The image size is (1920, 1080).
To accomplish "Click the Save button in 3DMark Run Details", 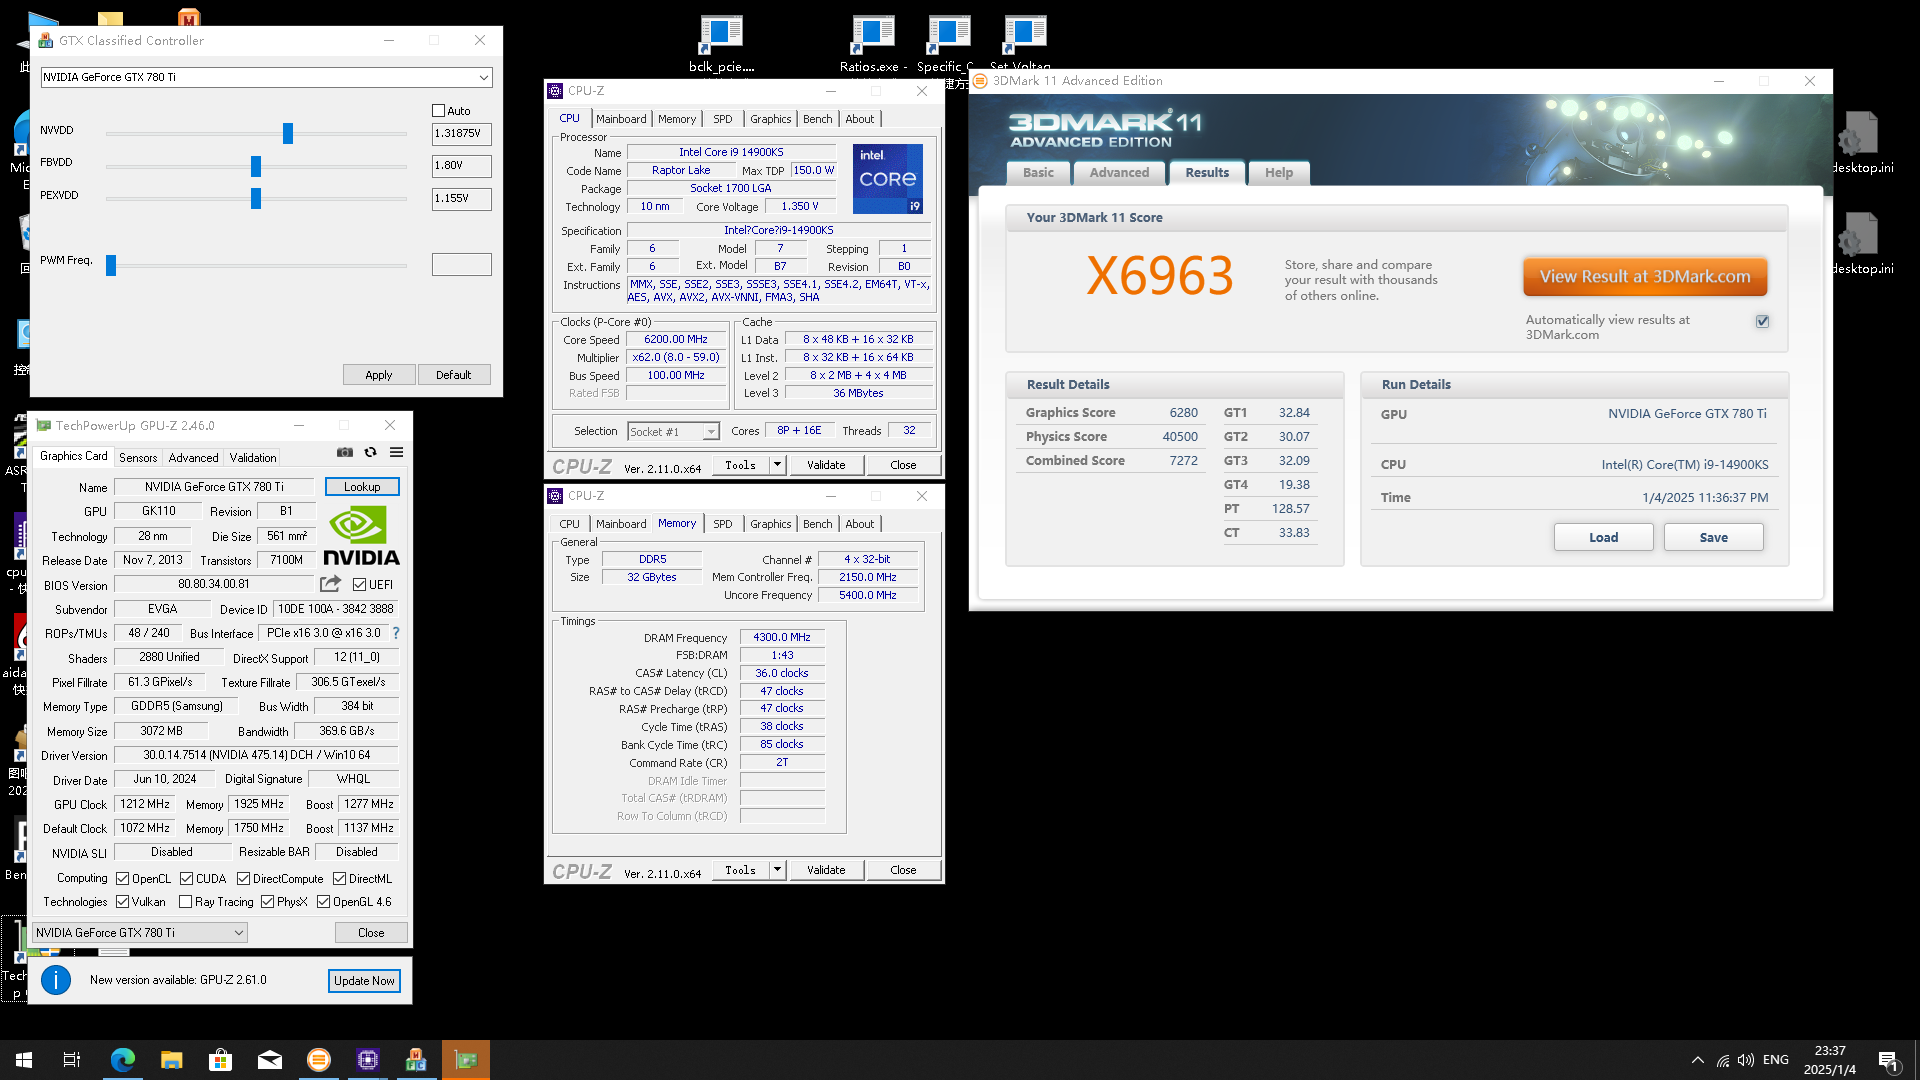I will [x=1713, y=538].
